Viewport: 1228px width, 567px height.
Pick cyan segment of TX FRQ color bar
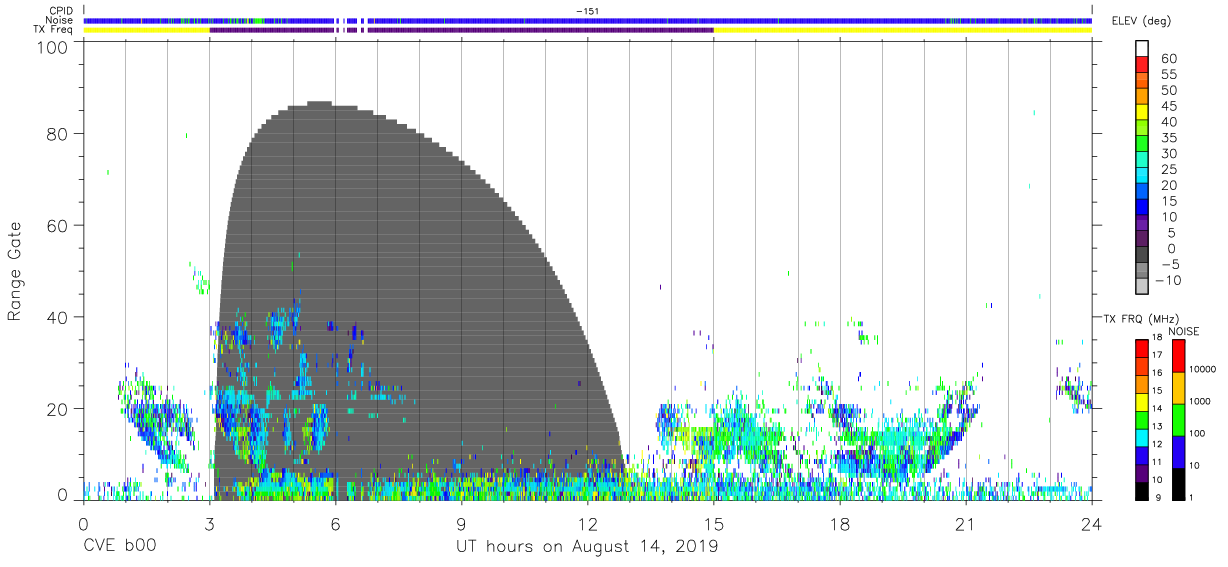coord(1141,437)
